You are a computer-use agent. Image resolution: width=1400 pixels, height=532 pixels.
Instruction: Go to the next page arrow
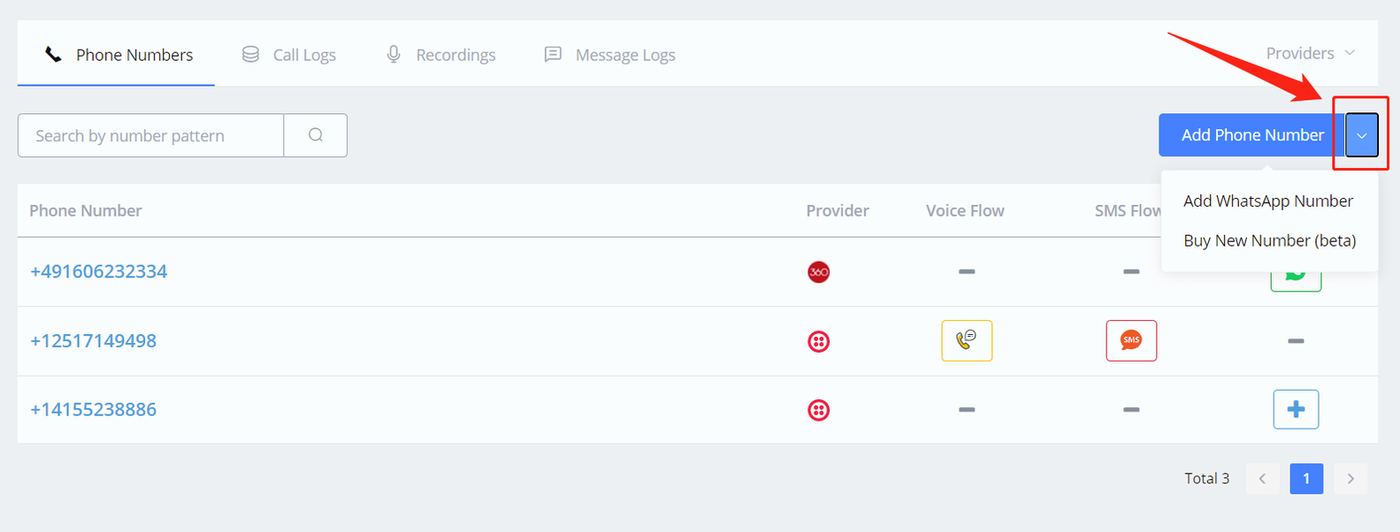pos(1351,478)
